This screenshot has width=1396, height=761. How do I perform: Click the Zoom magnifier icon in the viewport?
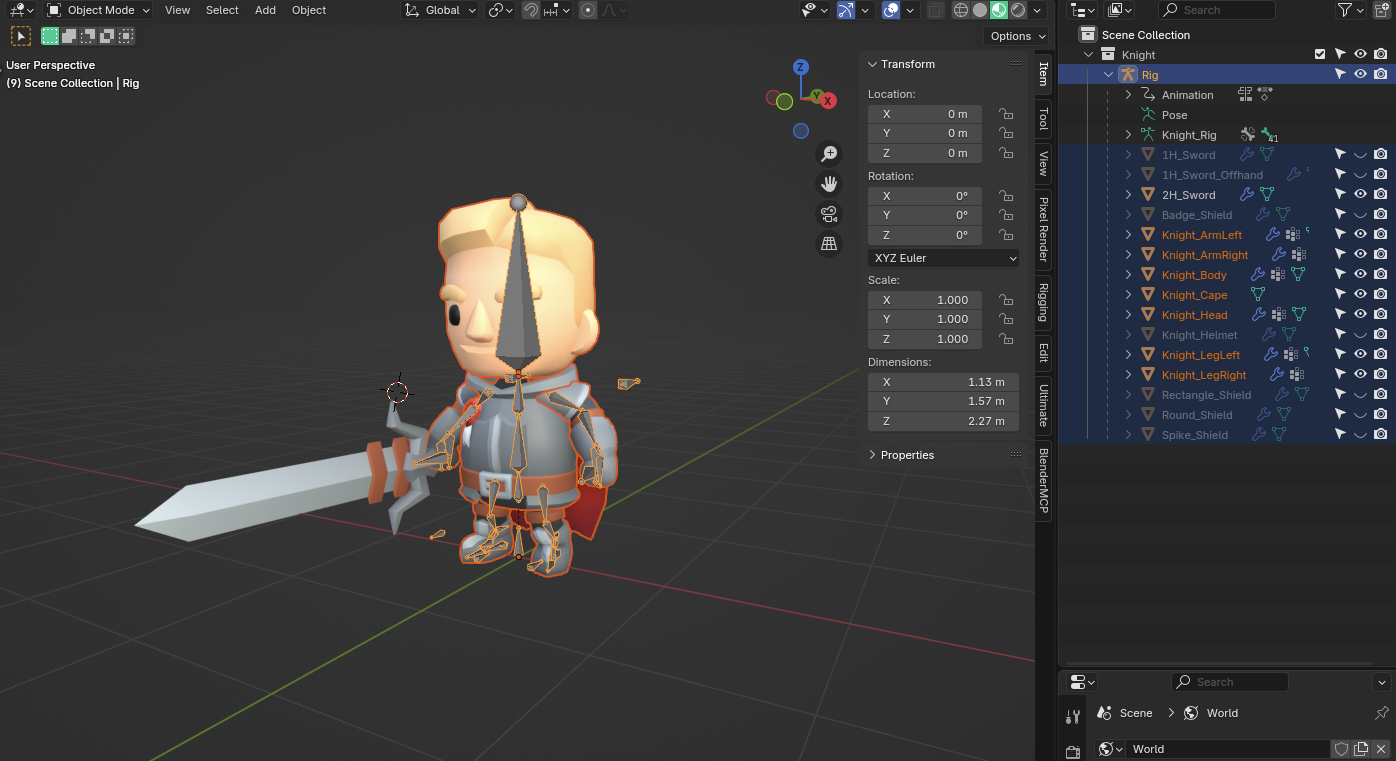coord(828,153)
